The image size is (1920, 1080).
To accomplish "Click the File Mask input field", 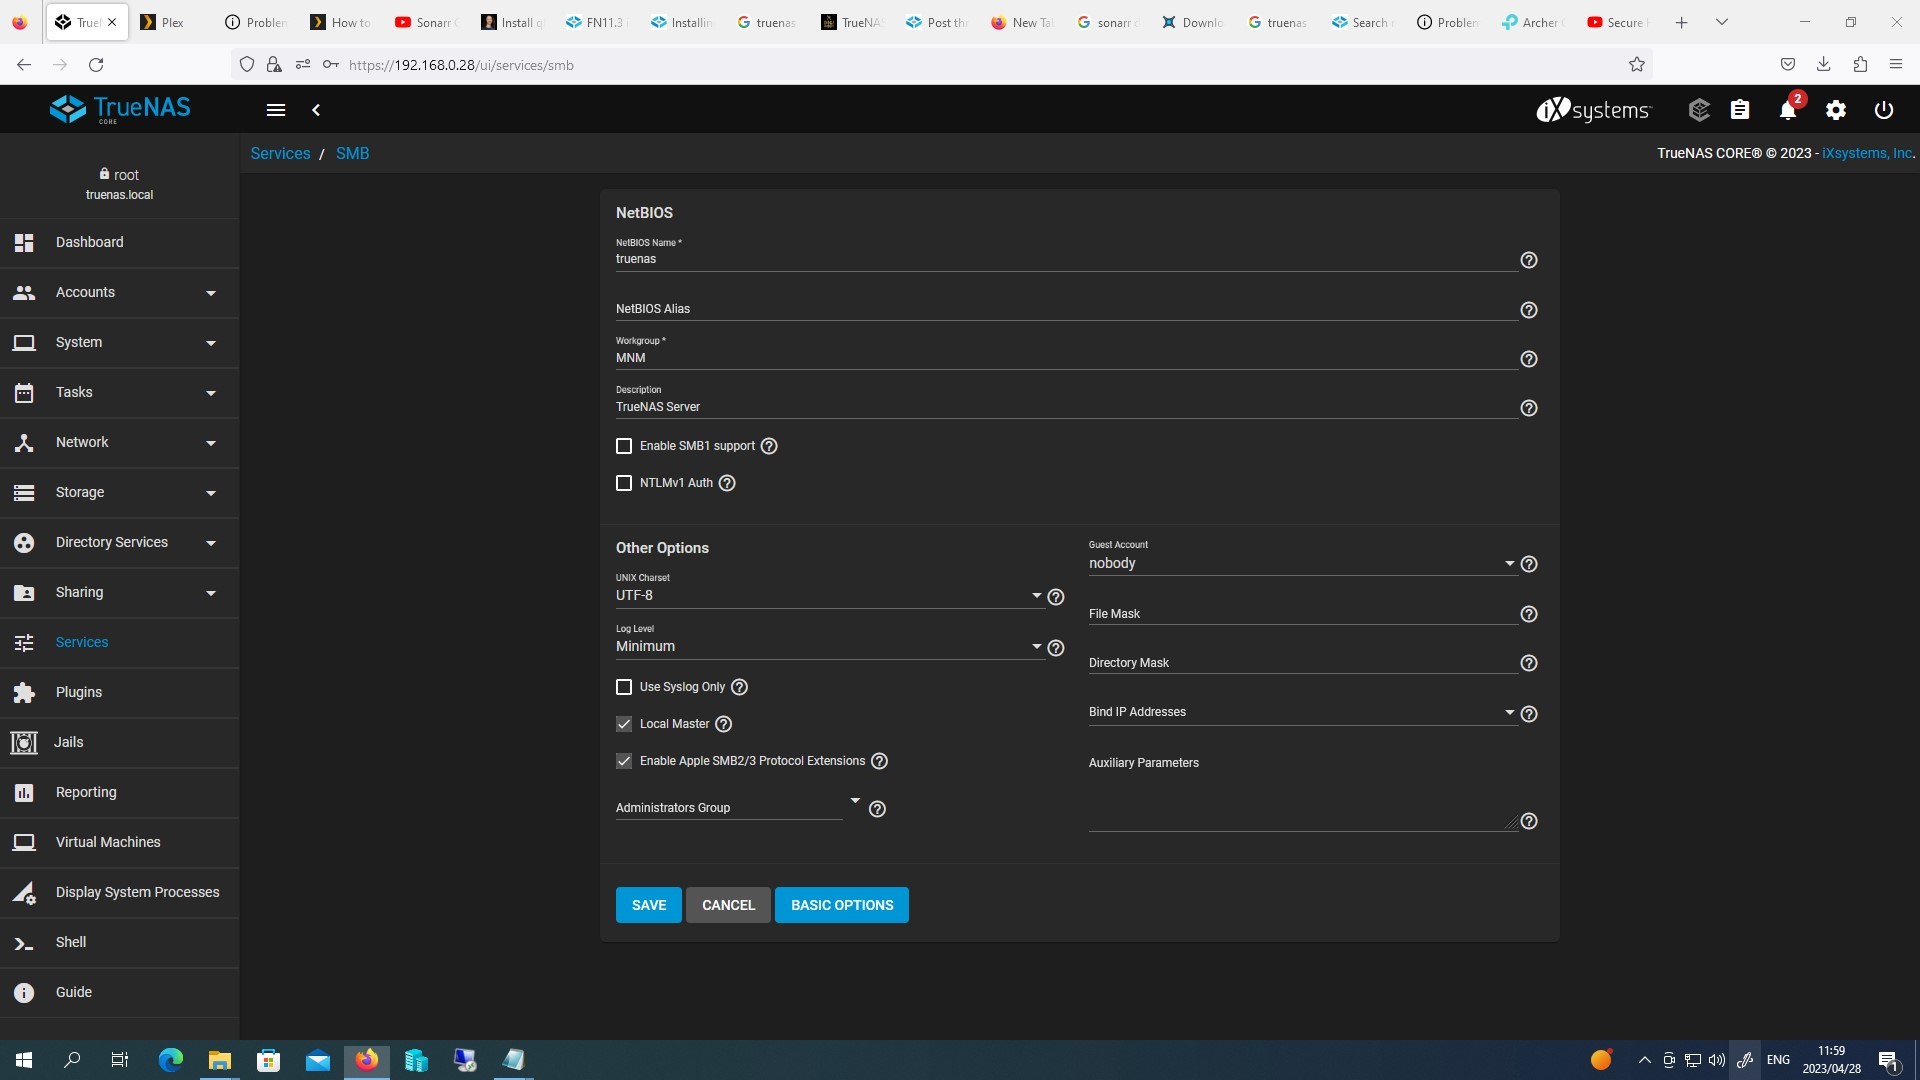I will click(1302, 614).
